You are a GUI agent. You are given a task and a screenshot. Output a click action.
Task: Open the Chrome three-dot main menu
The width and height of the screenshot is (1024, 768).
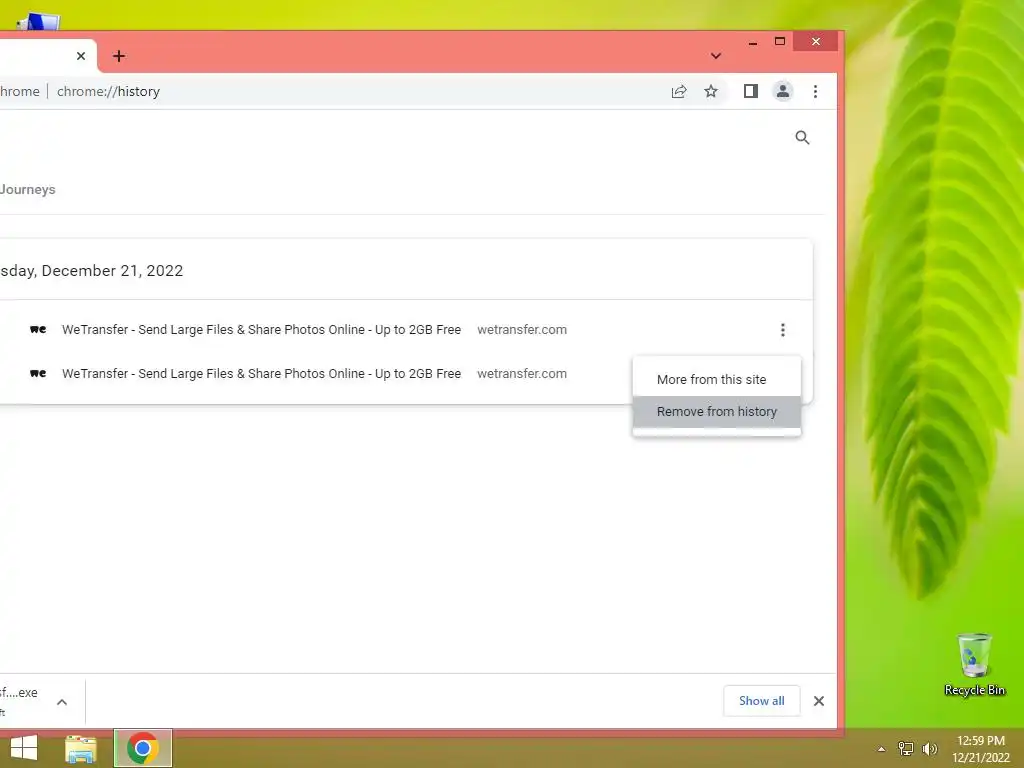tap(815, 91)
